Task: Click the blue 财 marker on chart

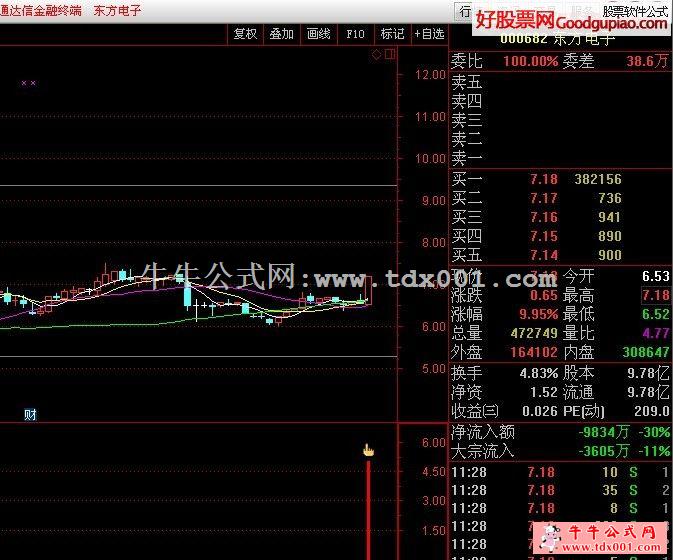Action: point(30,415)
